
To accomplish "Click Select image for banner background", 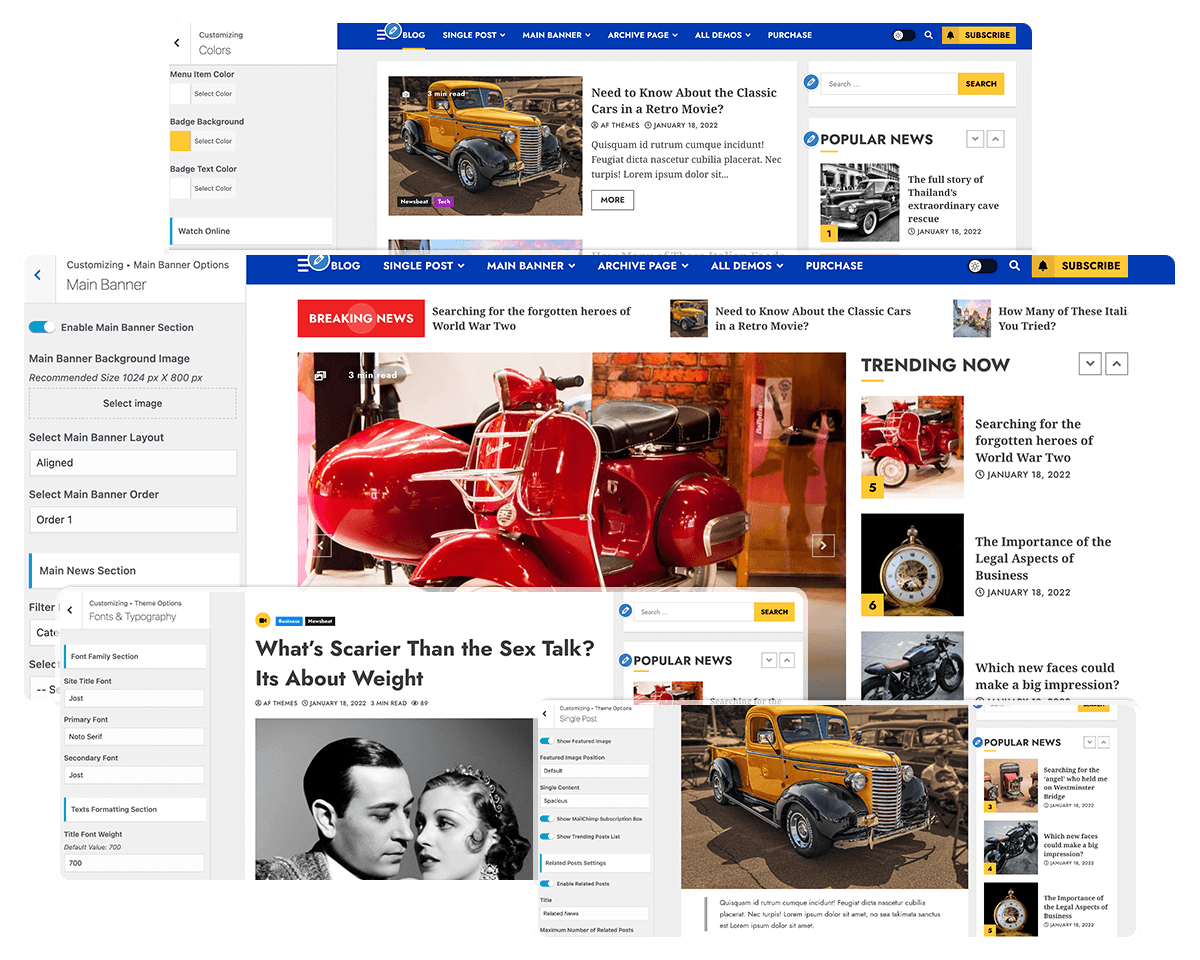I will (133, 403).
